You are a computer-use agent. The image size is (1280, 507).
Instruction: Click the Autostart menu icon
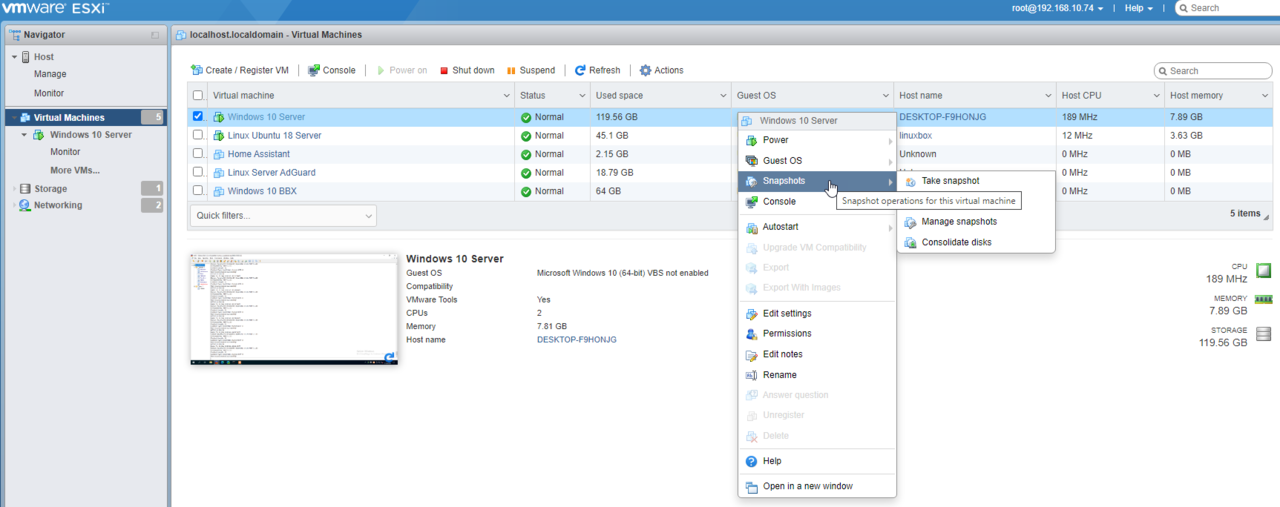click(751, 227)
